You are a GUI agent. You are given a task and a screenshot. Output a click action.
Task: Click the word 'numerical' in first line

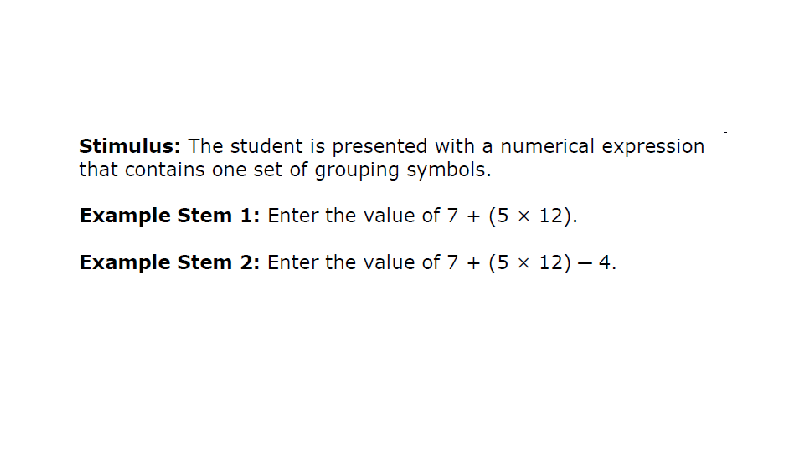[x=547, y=146]
